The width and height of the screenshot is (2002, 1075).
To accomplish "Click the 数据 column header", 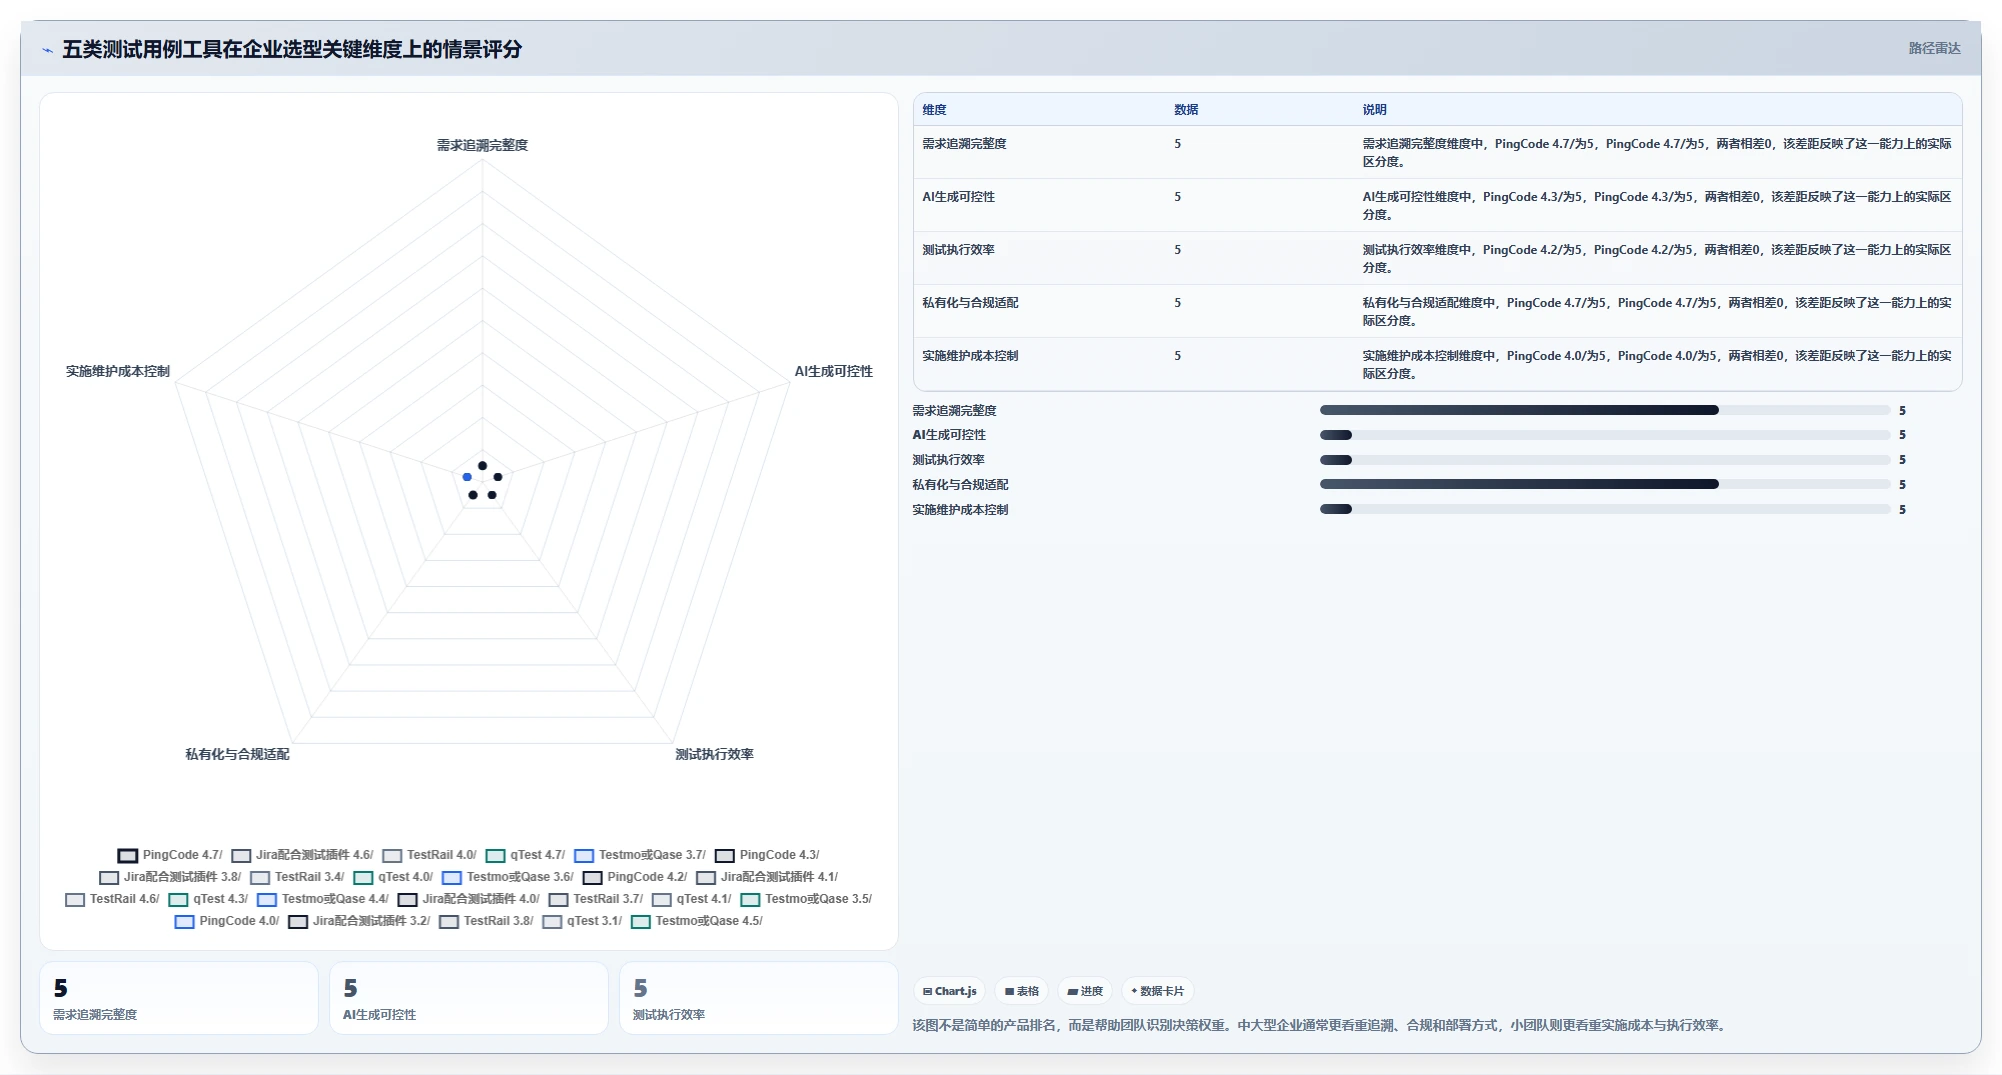I will pyautogui.click(x=1186, y=110).
